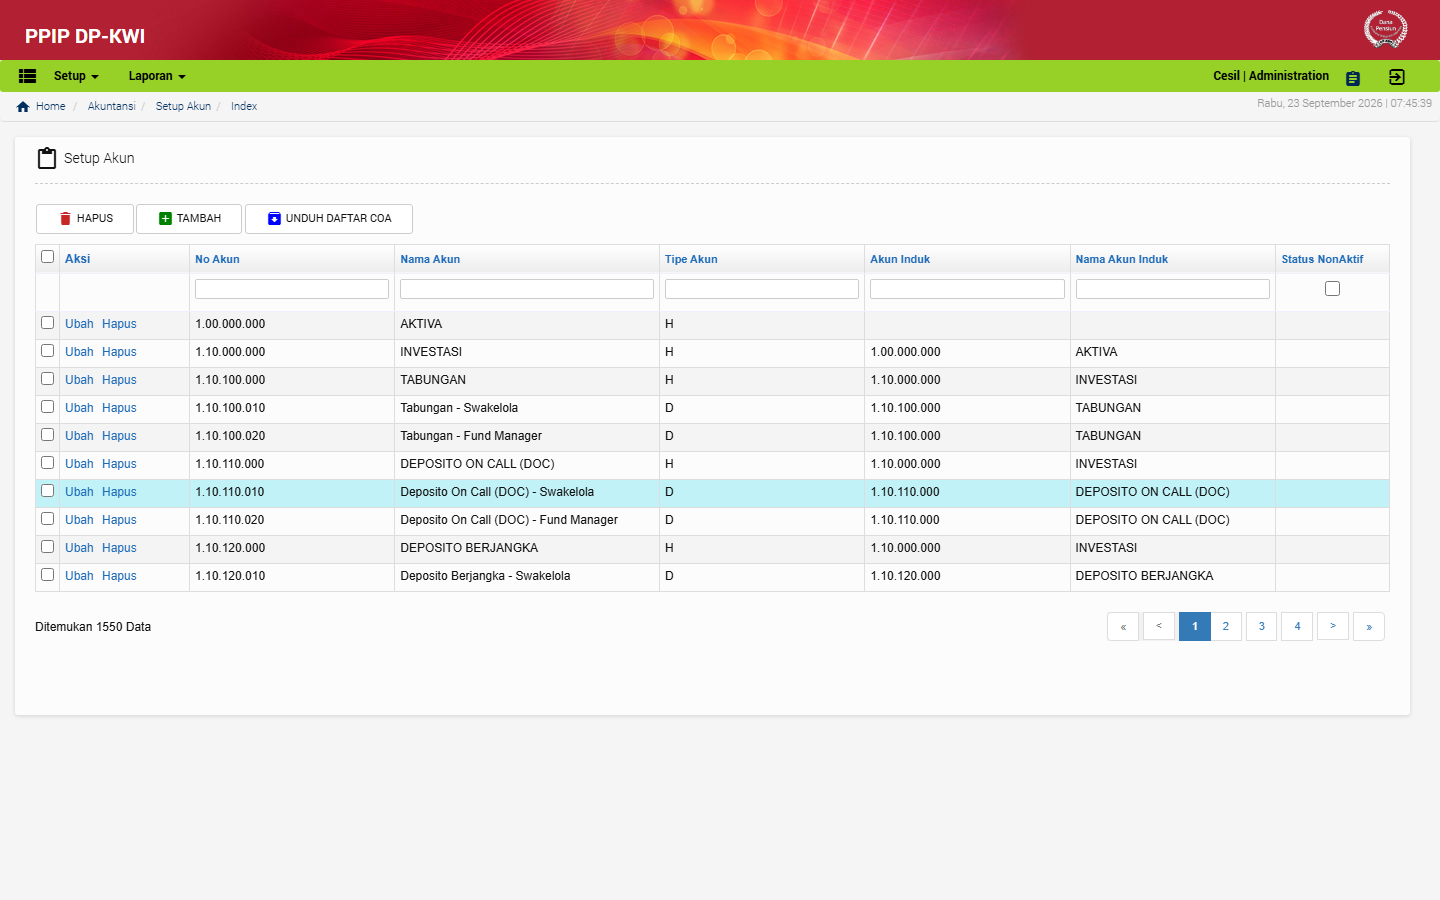1440x900 pixels.
Task: Click the TAMBAH add button
Action: [189, 219]
